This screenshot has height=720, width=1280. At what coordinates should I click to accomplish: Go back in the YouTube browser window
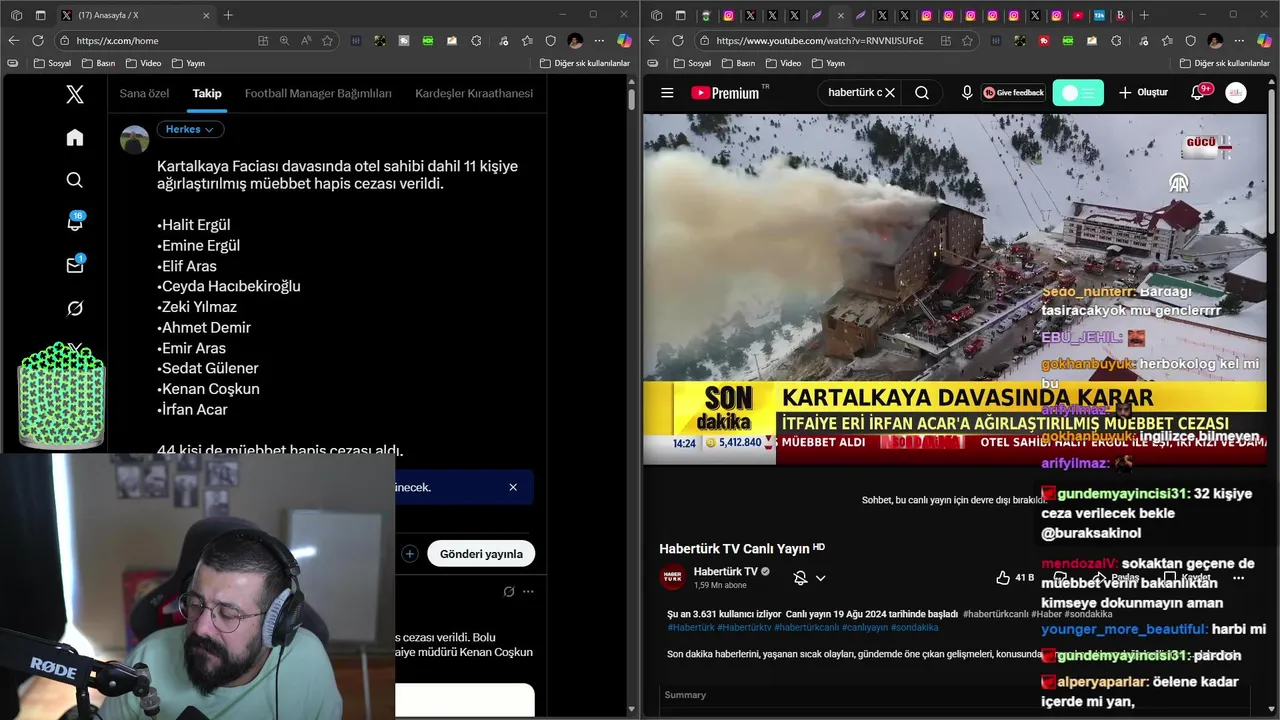click(x=654, y=41)
